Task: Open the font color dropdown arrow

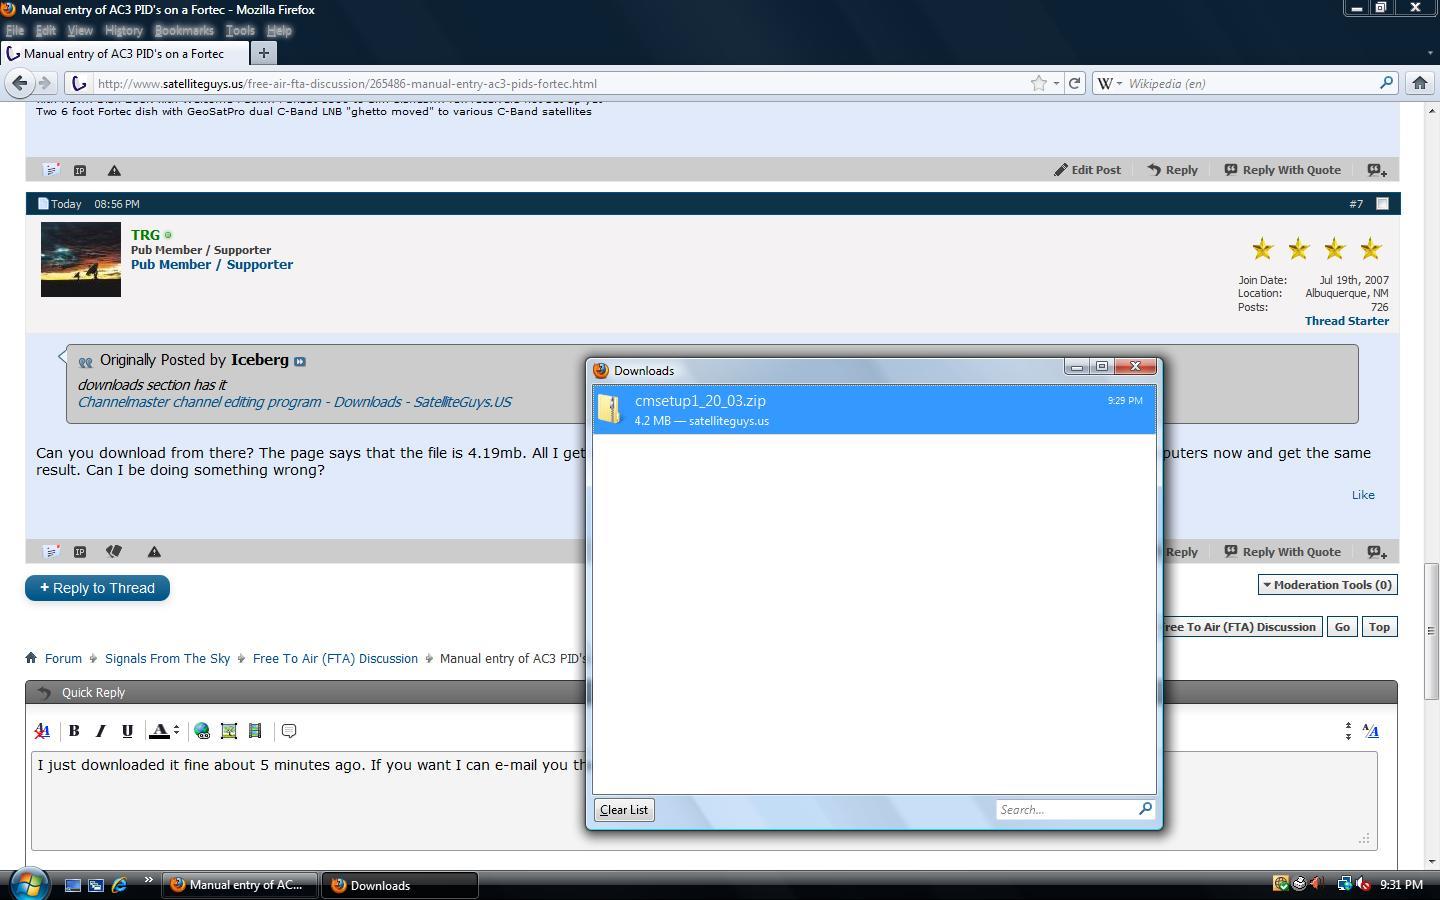Action: point(176,731)
